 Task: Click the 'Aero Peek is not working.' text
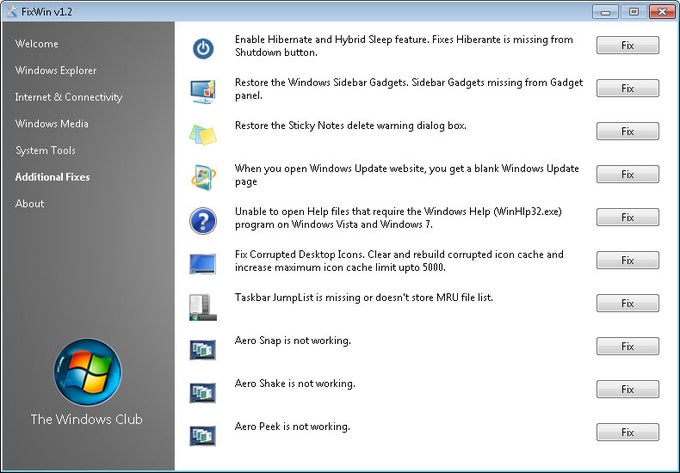click(x=292, y=427)
